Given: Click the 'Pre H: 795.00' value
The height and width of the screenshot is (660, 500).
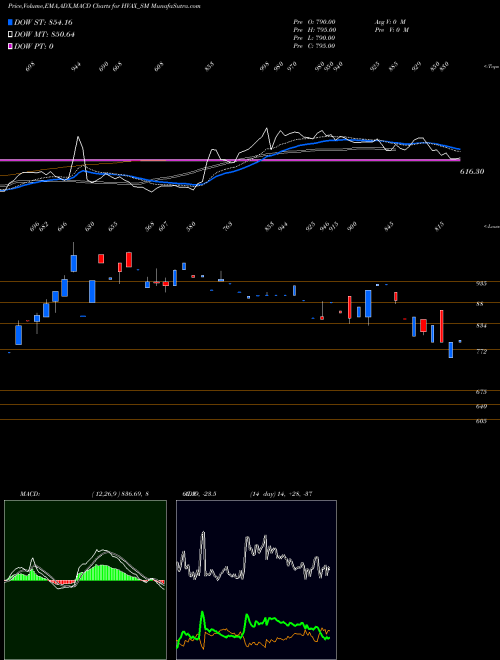Looking at the screenshot, I should click(314, 30).
